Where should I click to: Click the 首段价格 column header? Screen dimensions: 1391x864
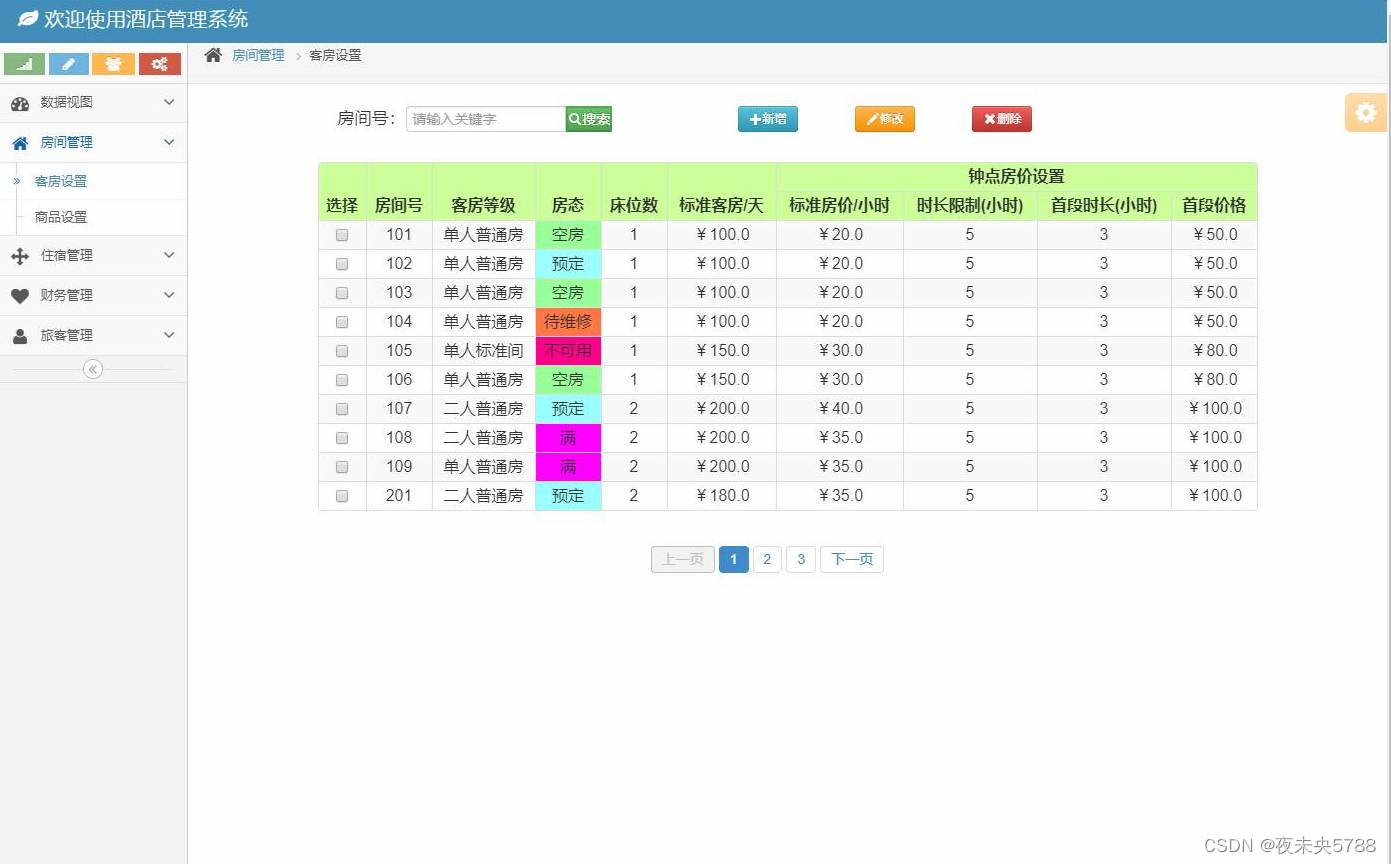(x=1214, y=205)
